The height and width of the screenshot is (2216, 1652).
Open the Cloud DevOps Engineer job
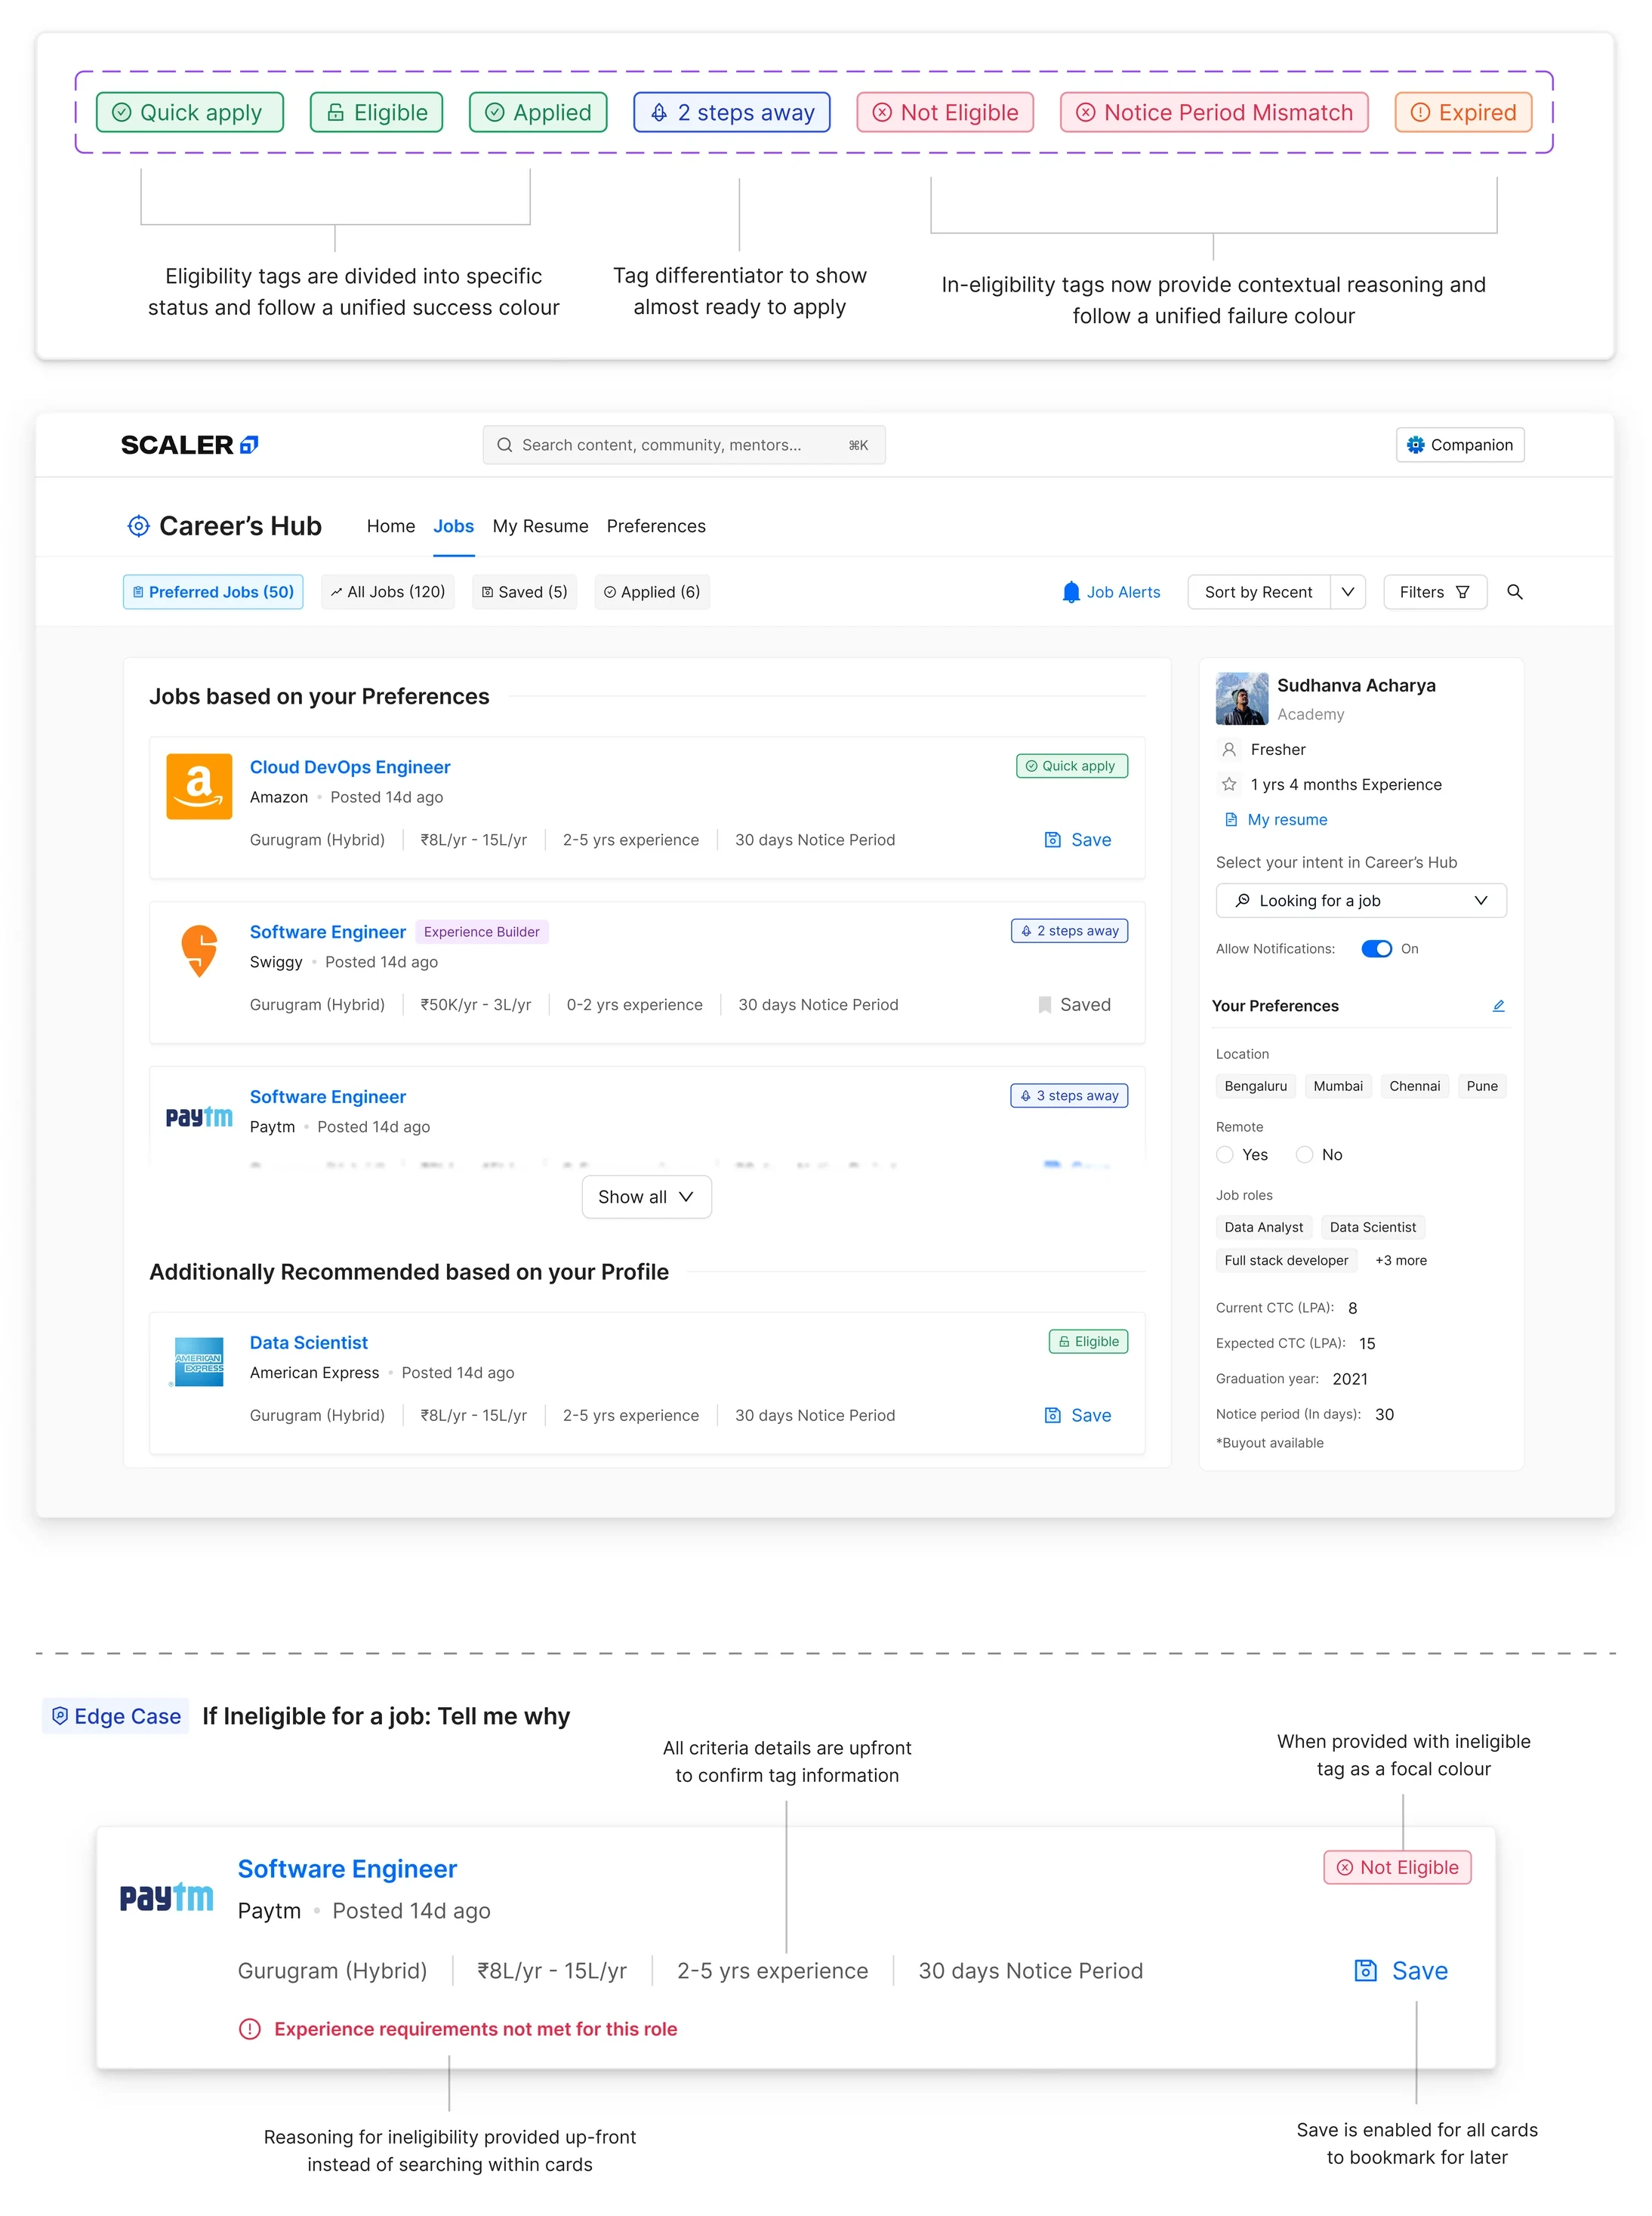[350, 767]
